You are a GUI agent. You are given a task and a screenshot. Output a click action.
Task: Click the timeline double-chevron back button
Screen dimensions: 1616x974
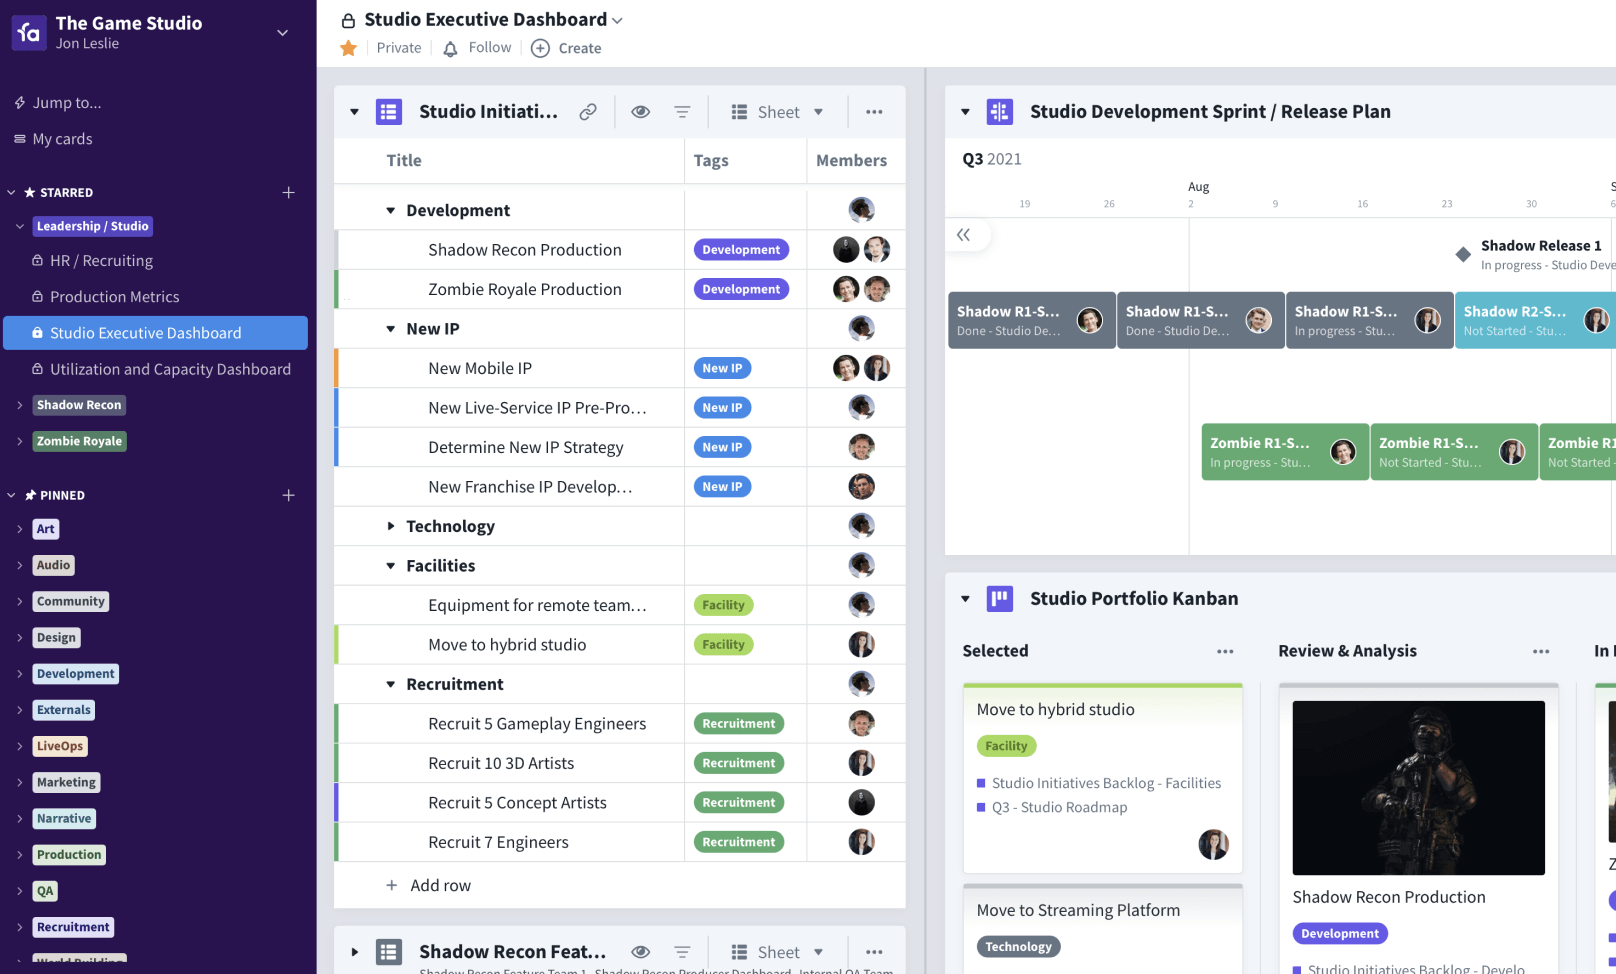963,235
